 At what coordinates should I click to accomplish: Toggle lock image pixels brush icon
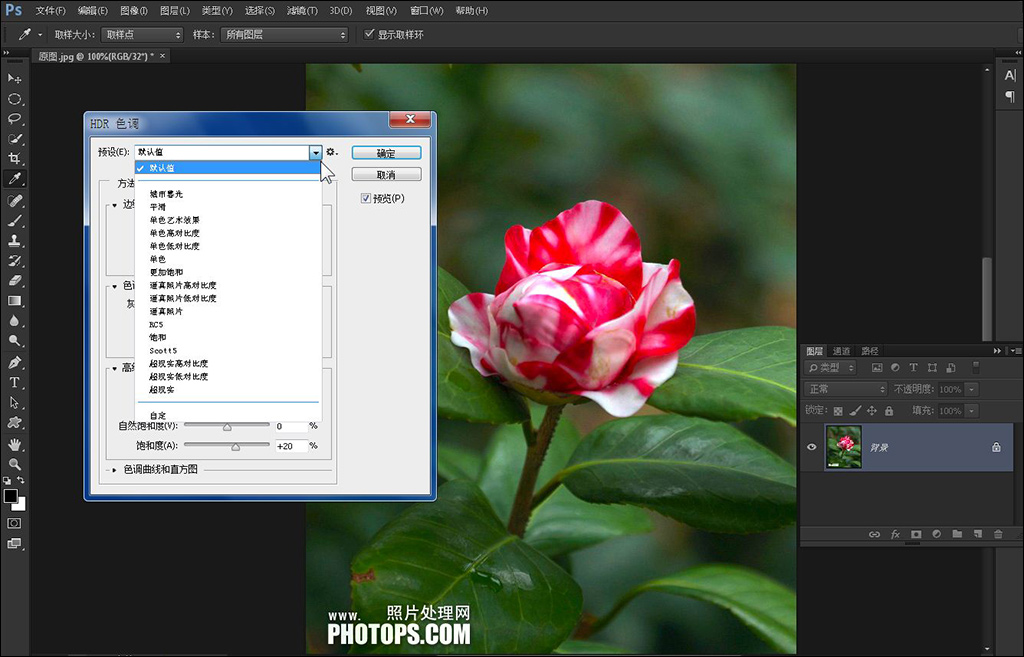coord(855,411)
